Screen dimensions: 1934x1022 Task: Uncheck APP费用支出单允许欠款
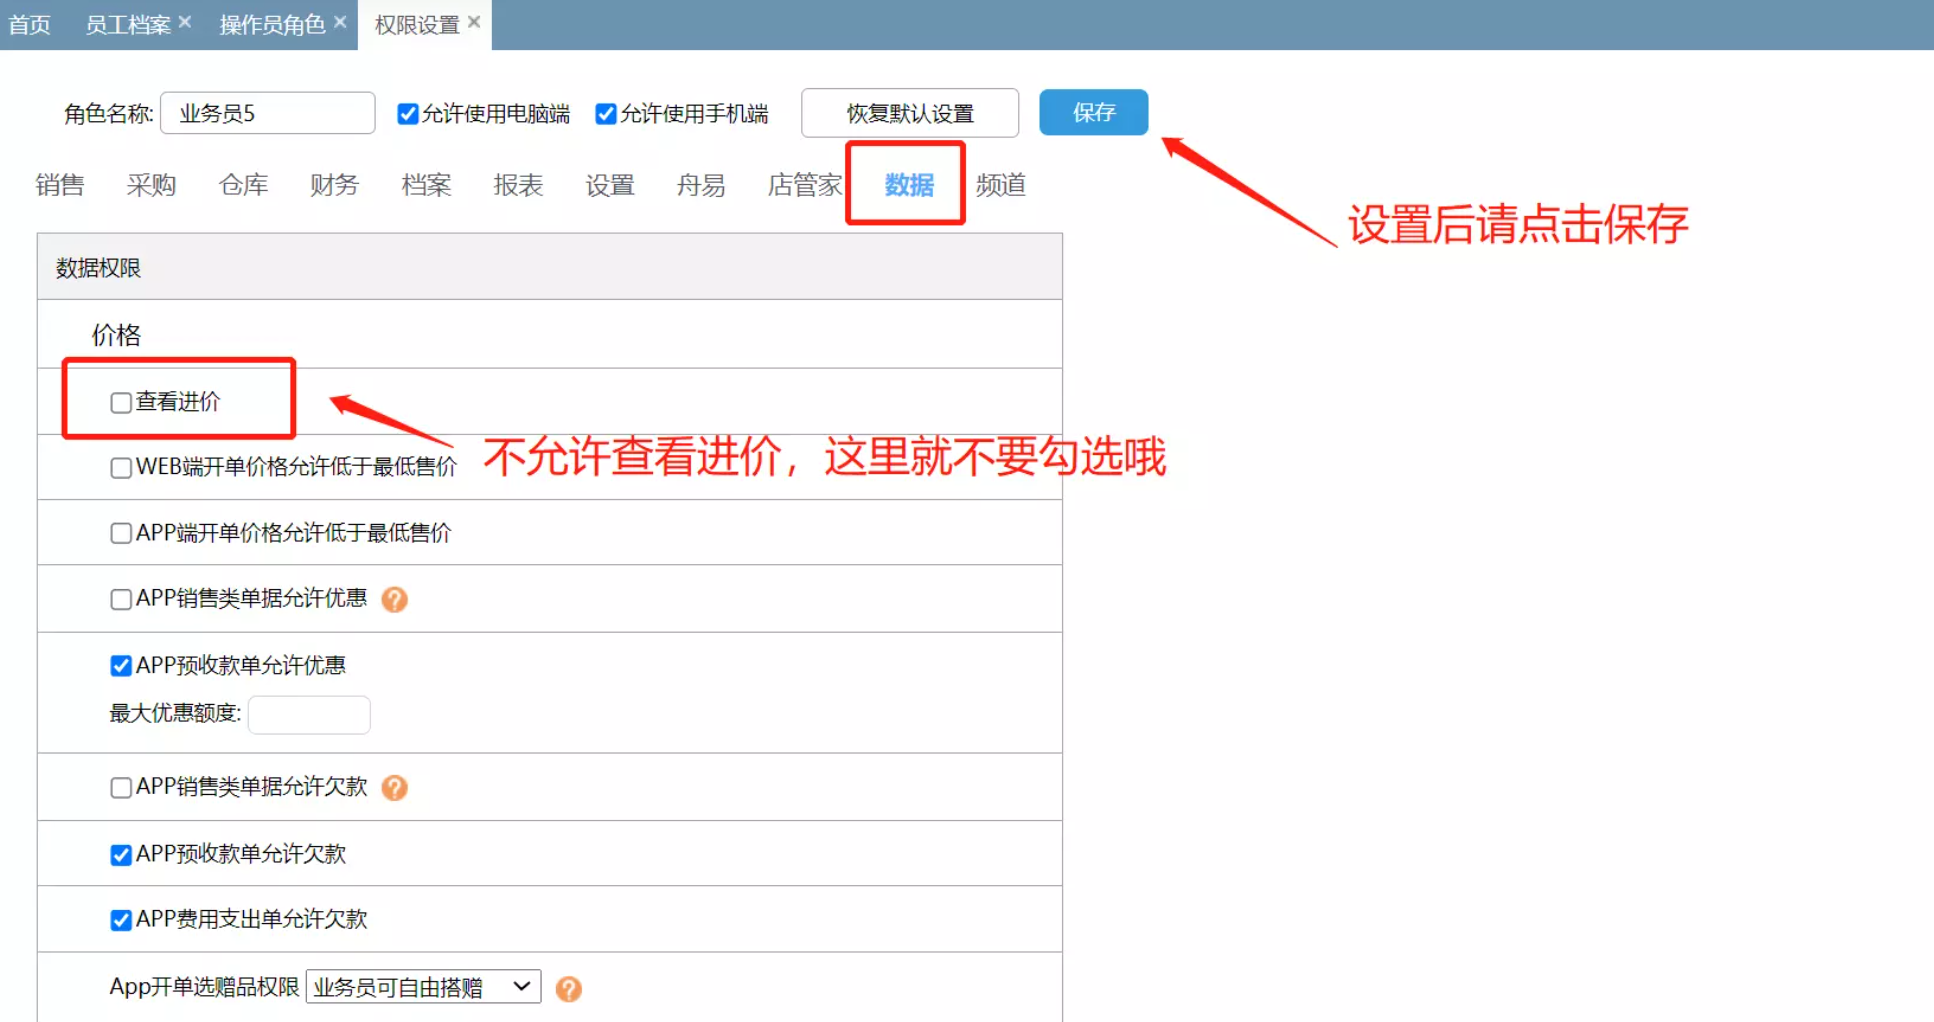point(121,920)
